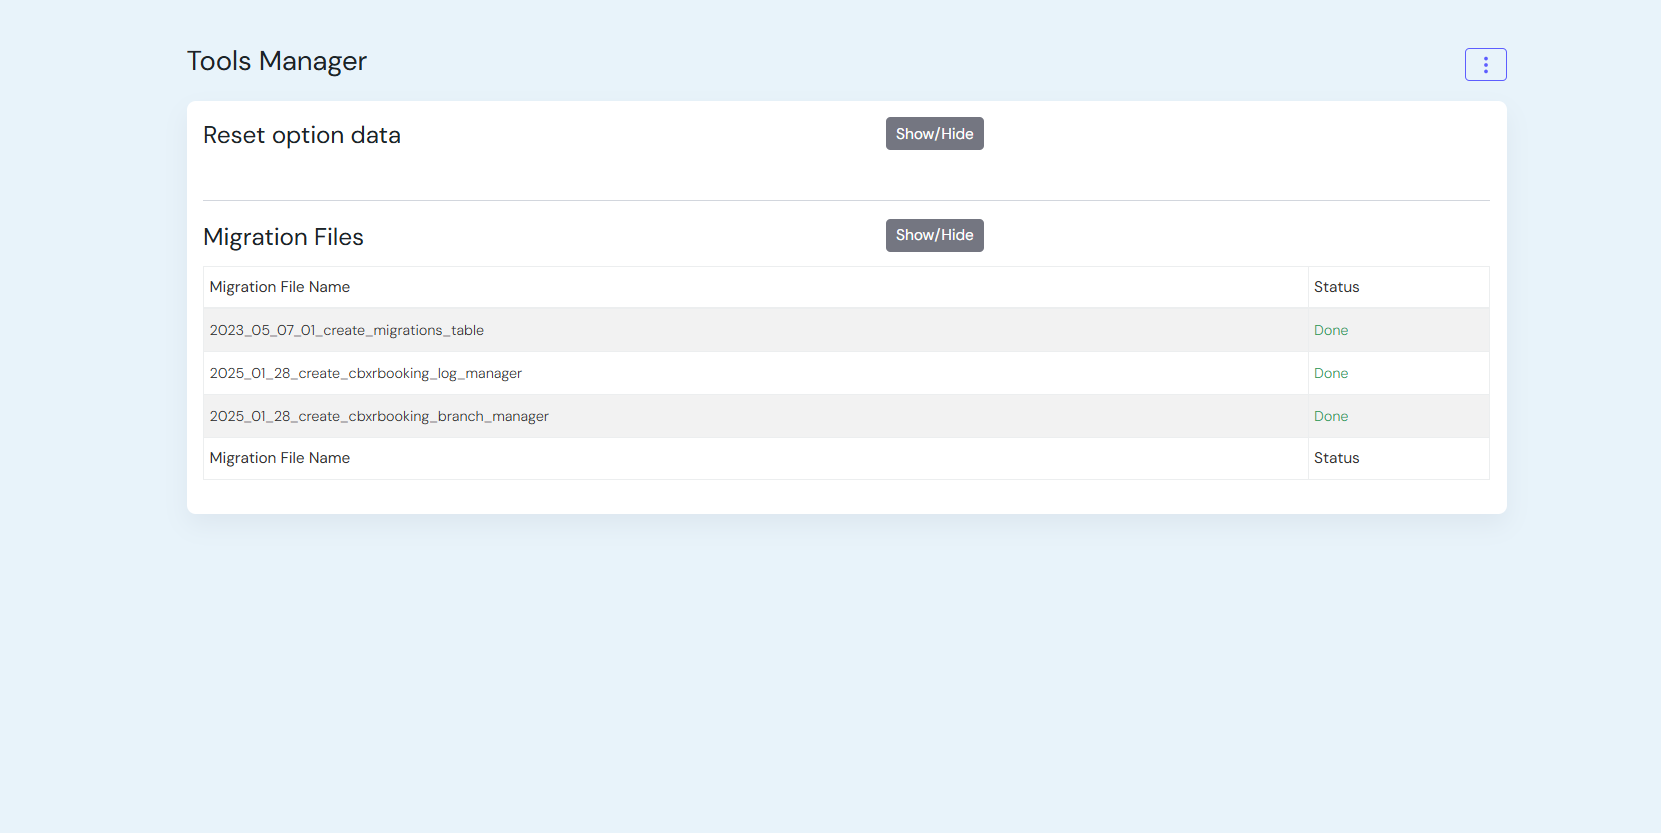Image resolution: width=1661 pixels, height=833 pixels.
Task: Toggle Show/Hide for Reset option data
Action: tap(934, 134)
